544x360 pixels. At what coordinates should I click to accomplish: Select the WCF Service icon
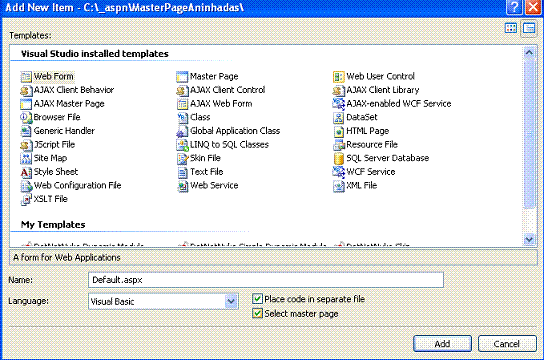[x=338, y=172]
